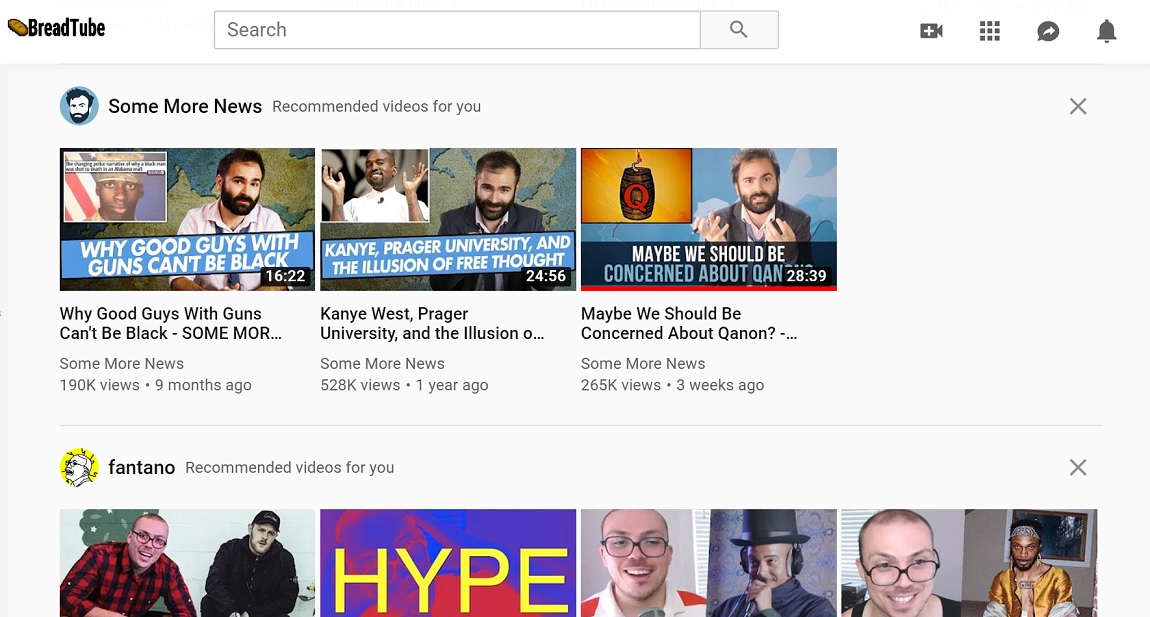Click the 28:39 duration badge
The image size is (1150, 617).
(807, 276)
